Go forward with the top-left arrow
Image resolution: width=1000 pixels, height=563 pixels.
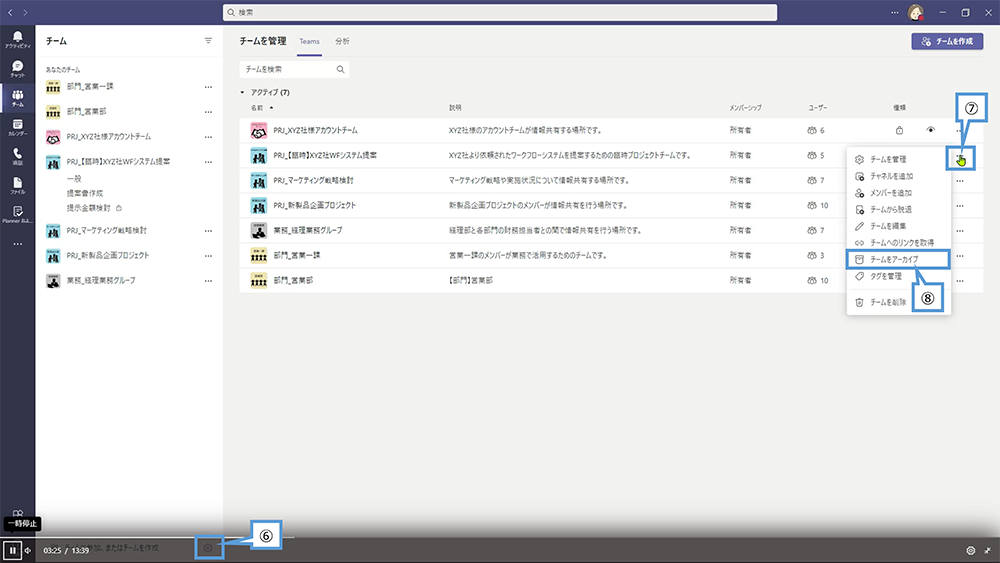tap(25, 12)
